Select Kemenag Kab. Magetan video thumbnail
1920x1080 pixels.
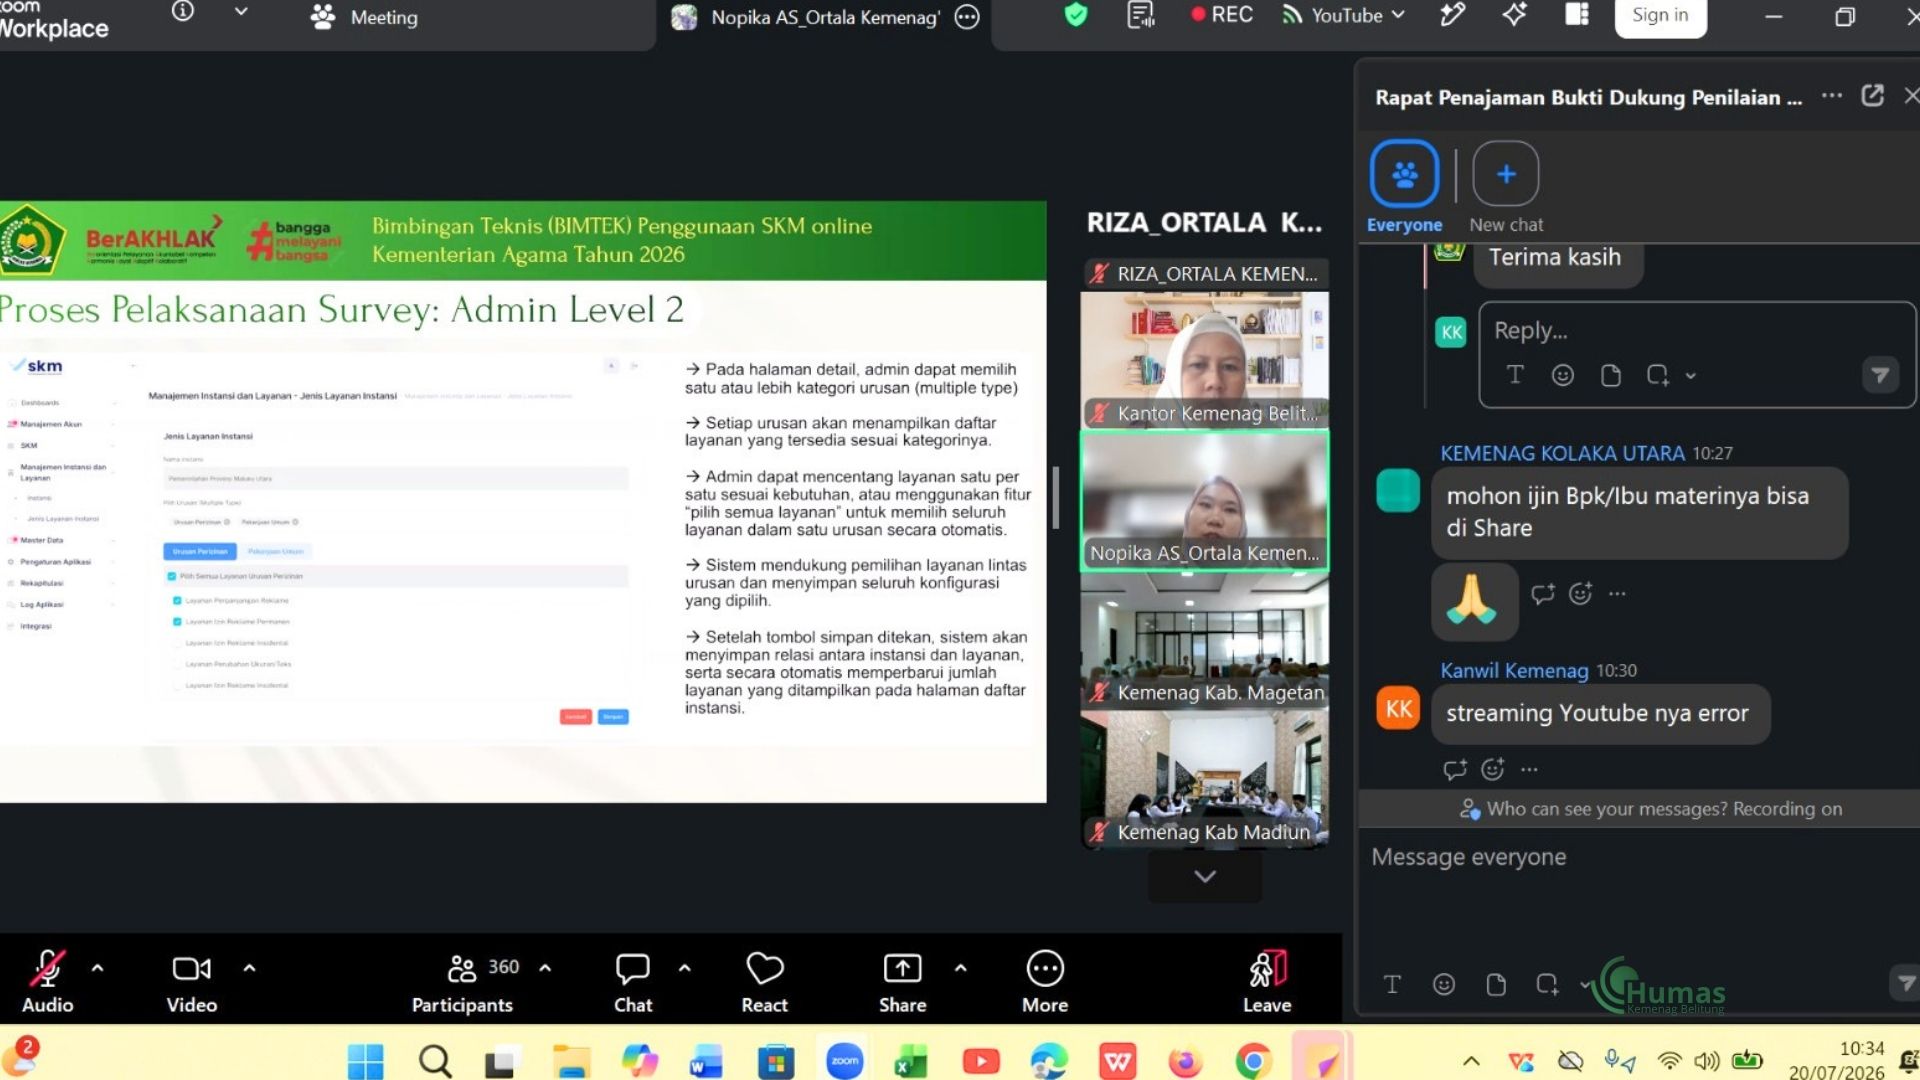[x=1205, y=640]
